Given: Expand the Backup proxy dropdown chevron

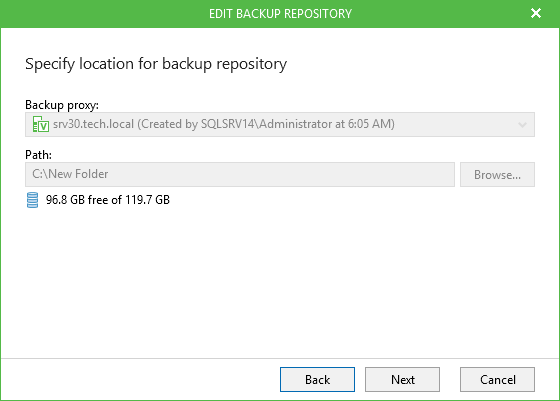Looking at the screenshot, I should tap(522, 125).
